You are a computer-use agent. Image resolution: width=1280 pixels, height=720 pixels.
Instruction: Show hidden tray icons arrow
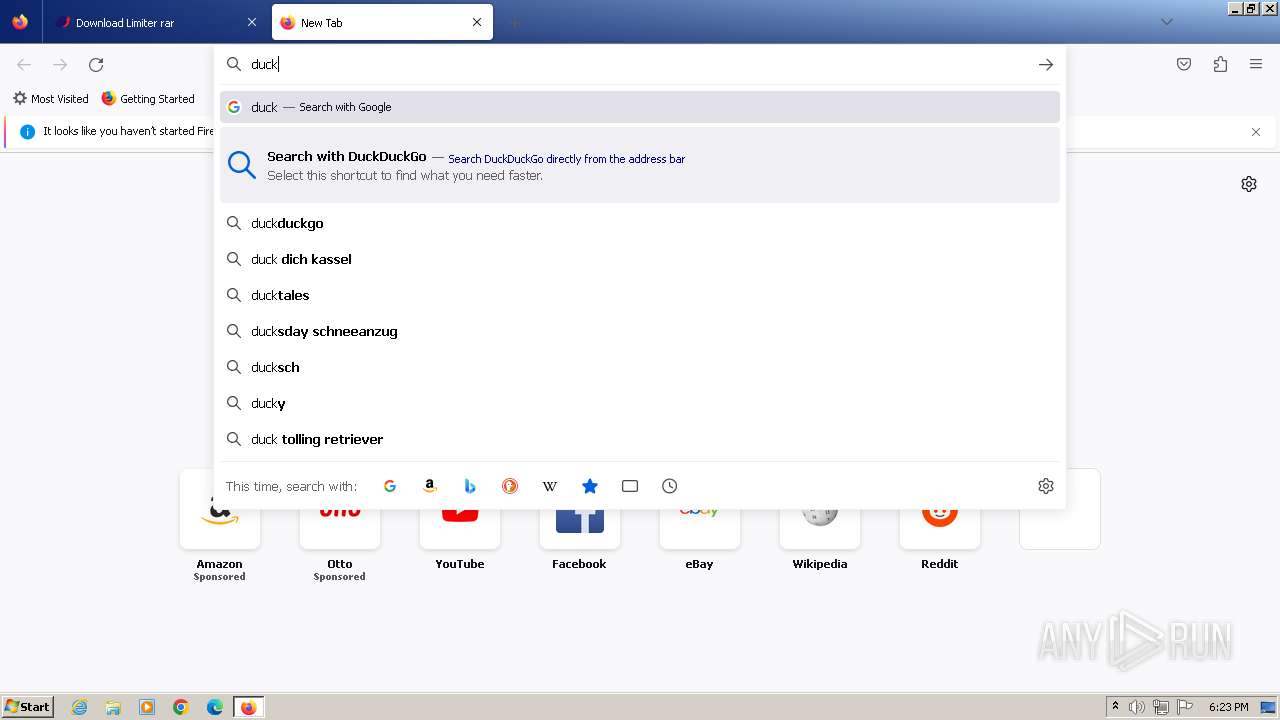click(1115, 706)
